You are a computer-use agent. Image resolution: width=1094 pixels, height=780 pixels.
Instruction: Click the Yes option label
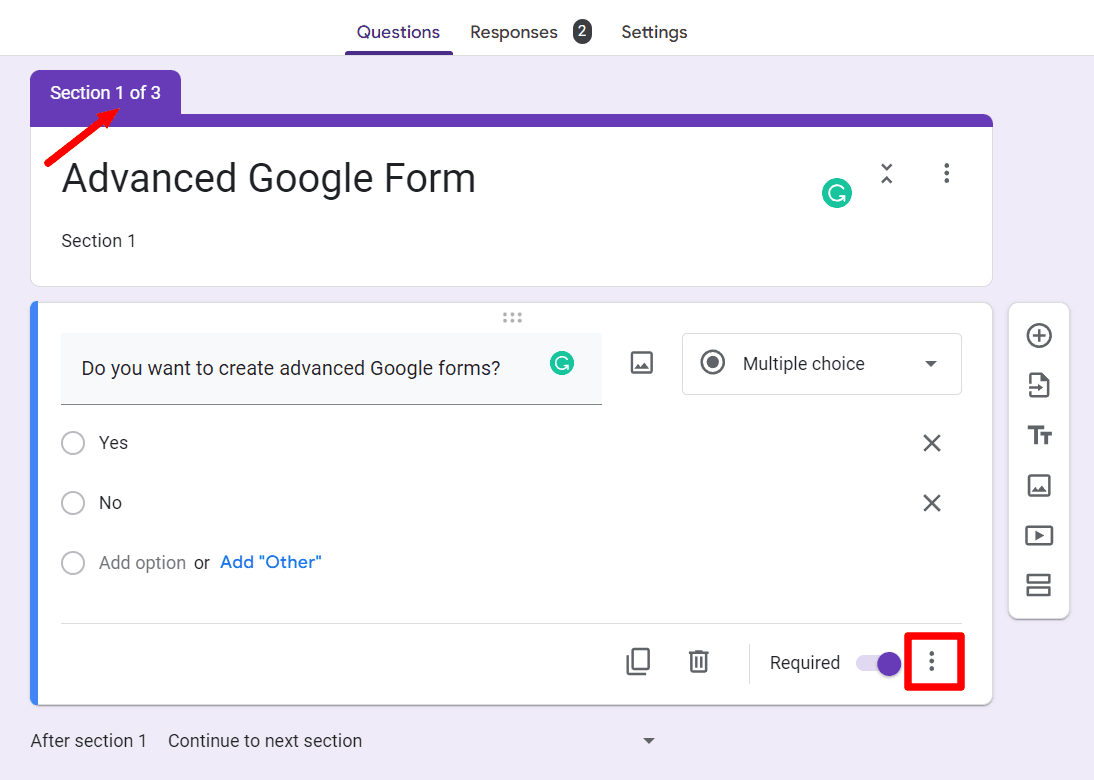[113, 443]
